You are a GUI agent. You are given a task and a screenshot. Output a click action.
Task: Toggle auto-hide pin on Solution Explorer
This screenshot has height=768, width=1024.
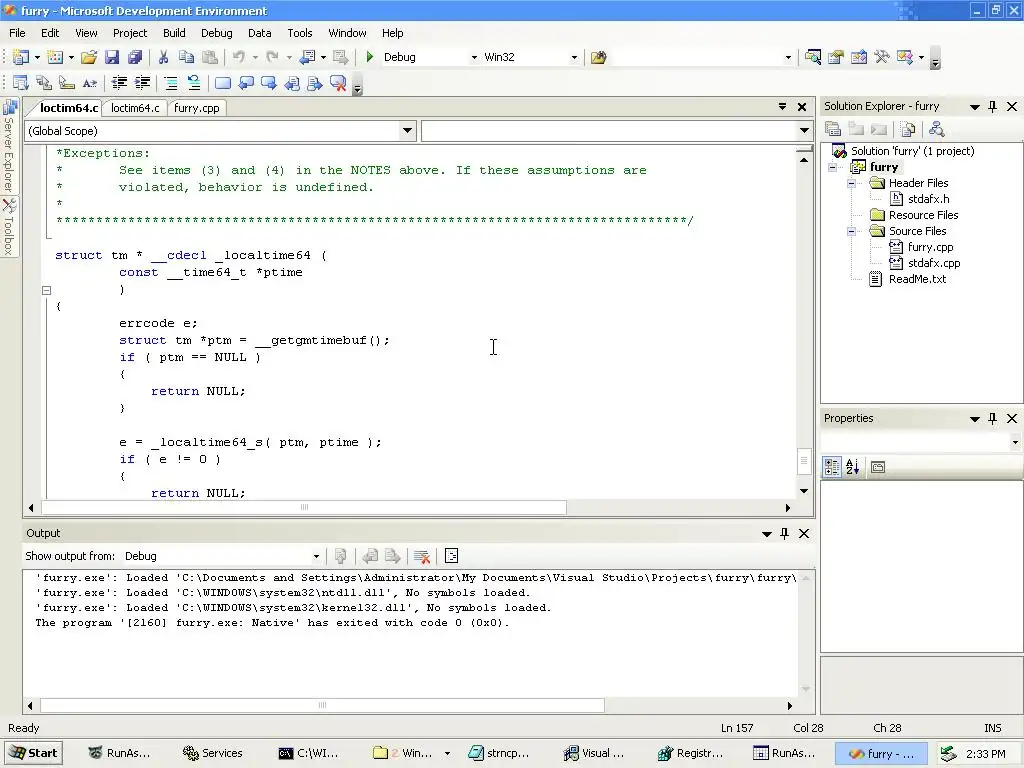(993, 106)
